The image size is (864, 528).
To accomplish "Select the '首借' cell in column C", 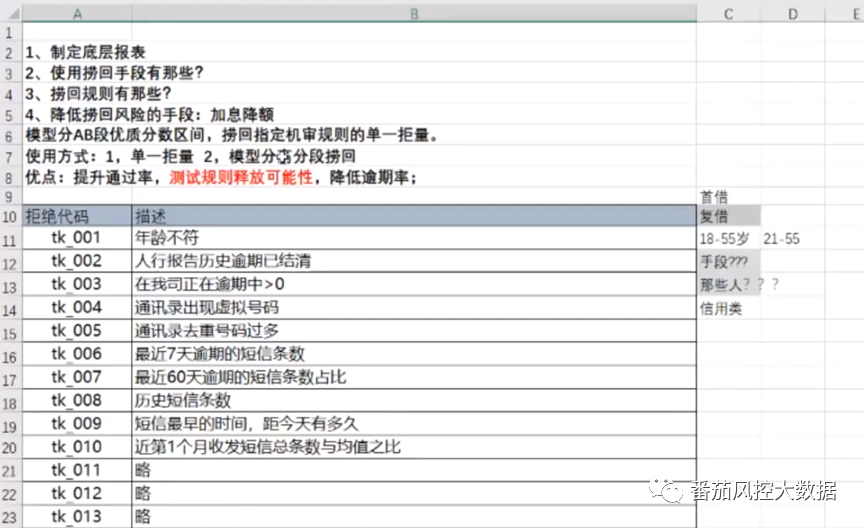I will [728, 195].
